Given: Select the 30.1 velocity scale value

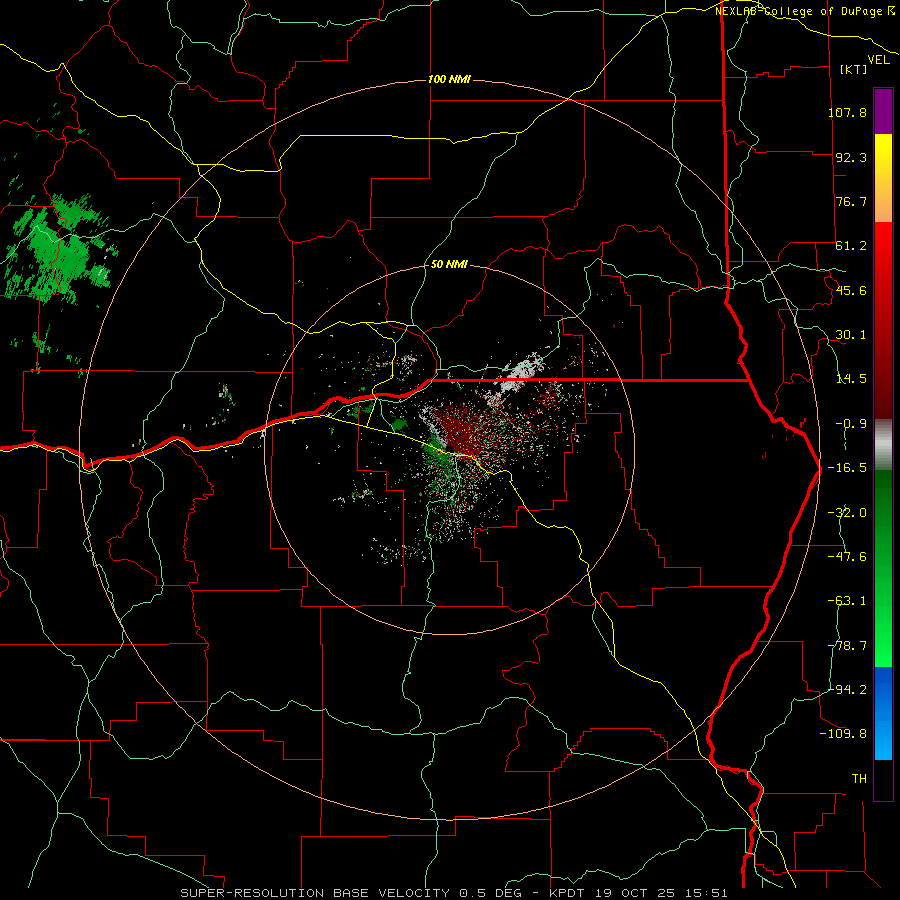Looking at the screenshot, I should pos(851,335).
